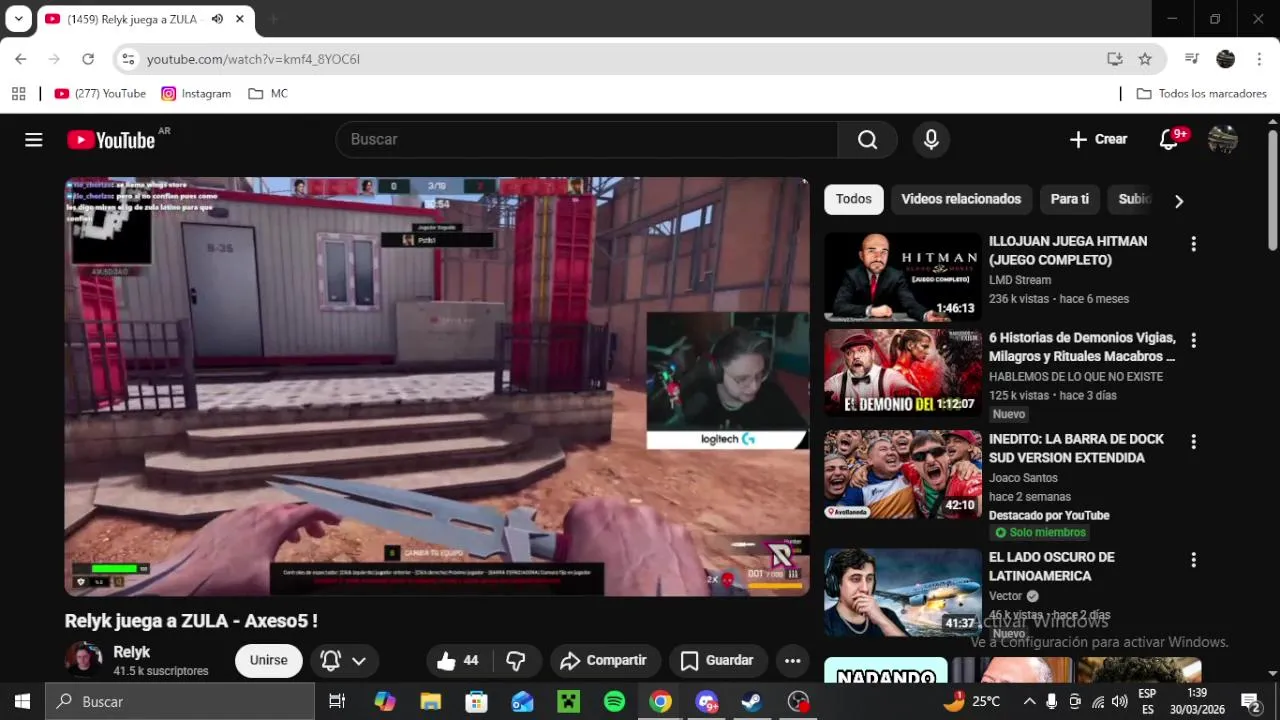The height and width of the screenshot is (720, 1280).
Task: Open the tab search dropdown arrow
Action: pos(18,19)
